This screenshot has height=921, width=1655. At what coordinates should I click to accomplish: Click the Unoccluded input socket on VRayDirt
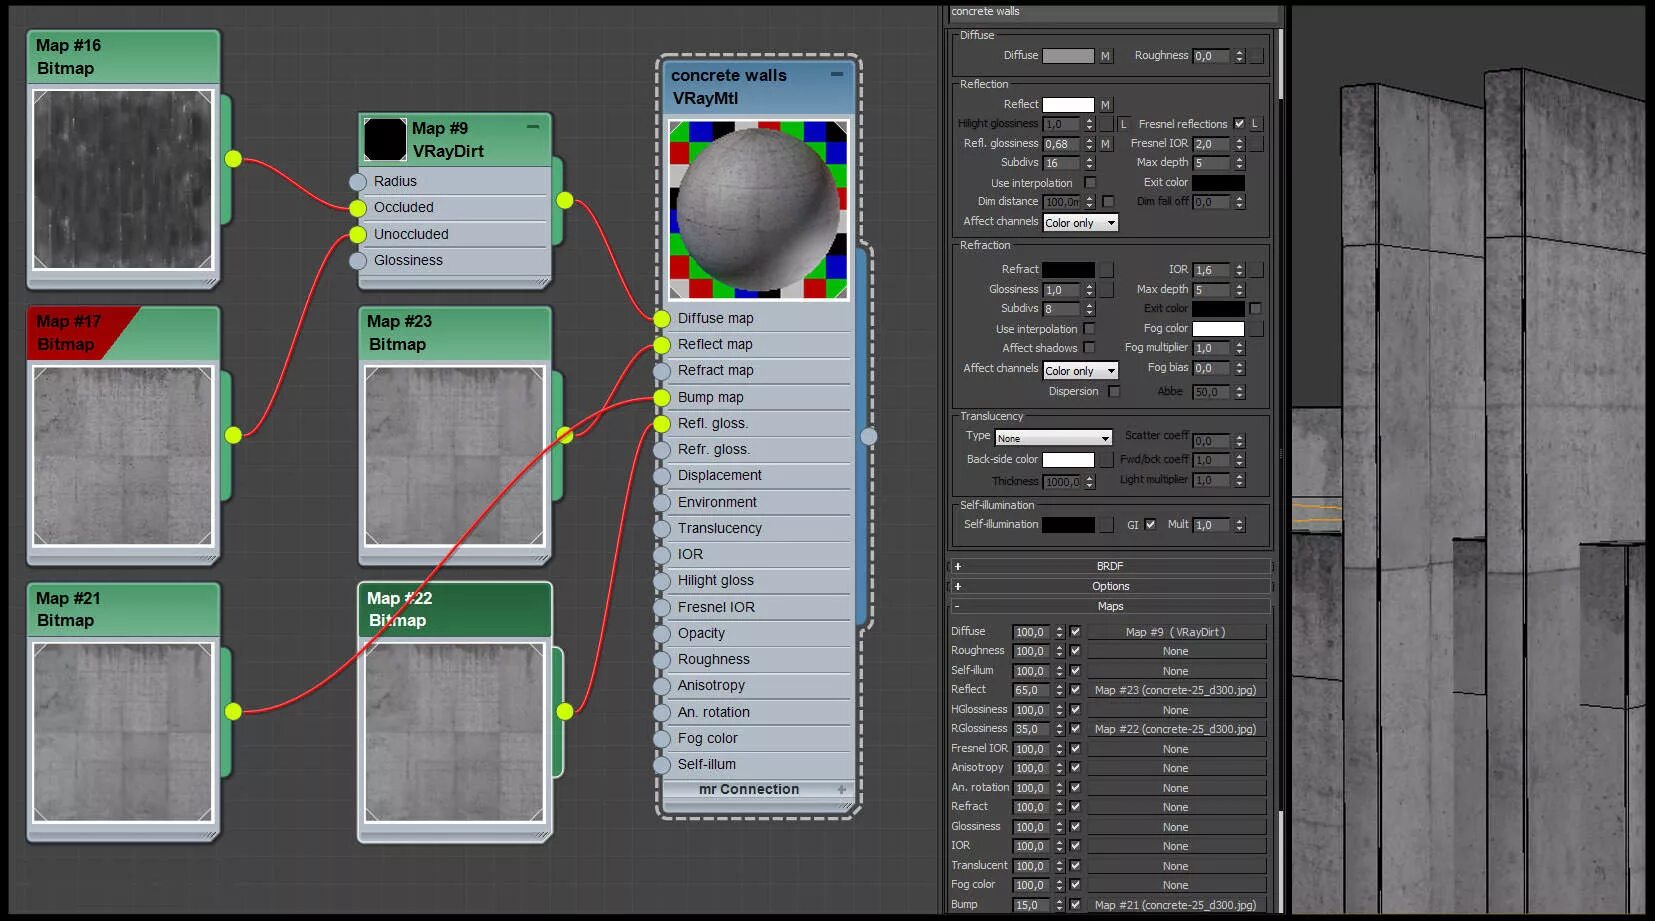(x=358, y=235)
